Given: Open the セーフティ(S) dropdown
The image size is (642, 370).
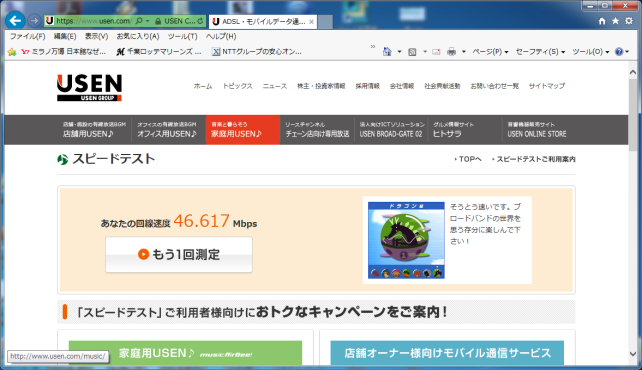Looking at the screenshot, I should tap(540, 52).
